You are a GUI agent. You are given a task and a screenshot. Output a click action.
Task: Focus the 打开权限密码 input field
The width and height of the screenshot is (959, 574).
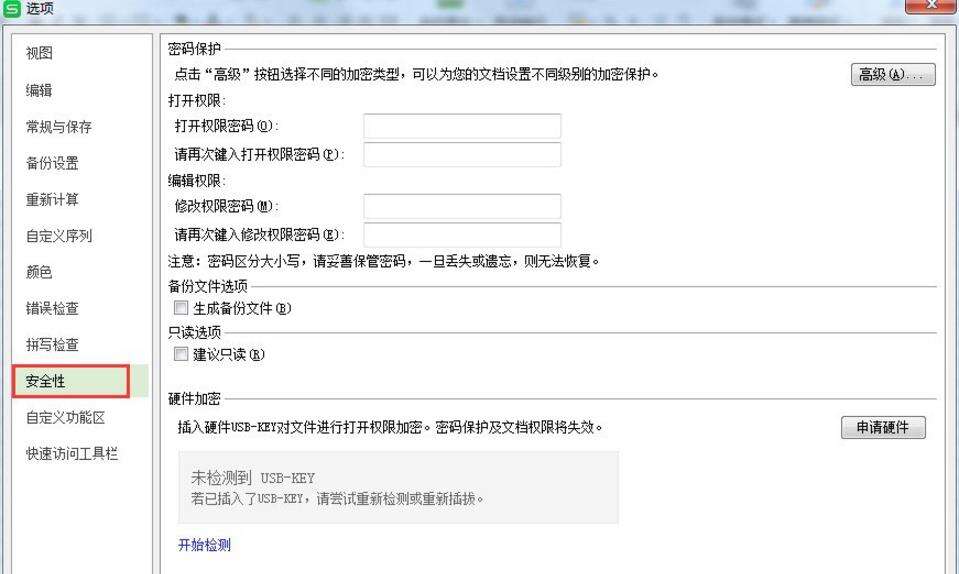(462, 125)
